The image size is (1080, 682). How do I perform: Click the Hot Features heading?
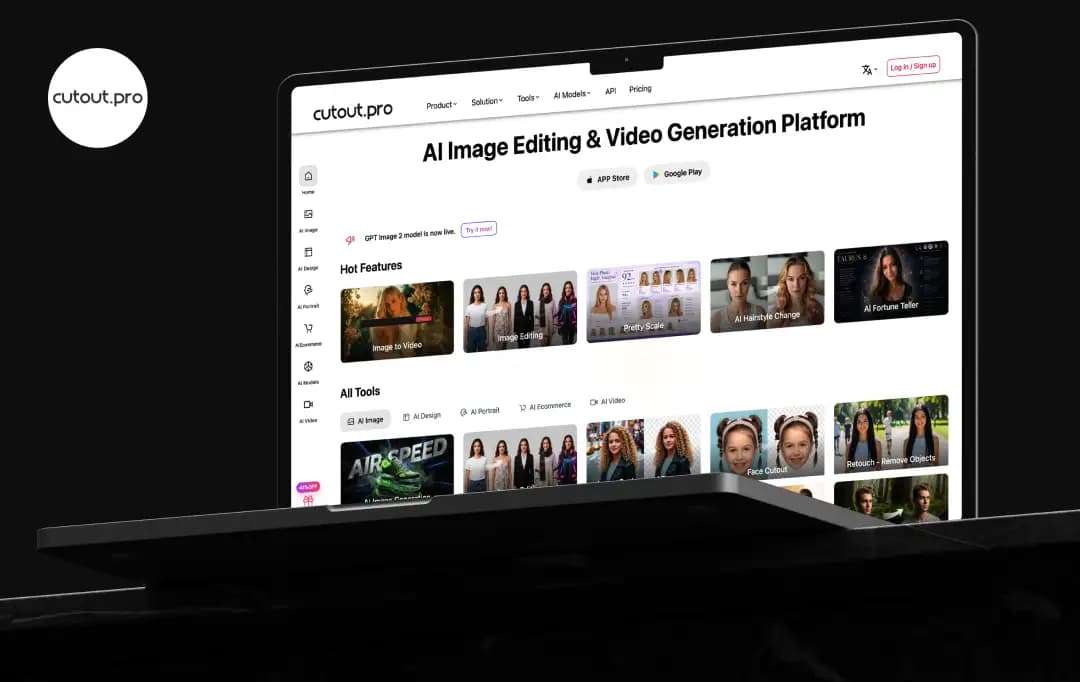click(x=371, y=267)
